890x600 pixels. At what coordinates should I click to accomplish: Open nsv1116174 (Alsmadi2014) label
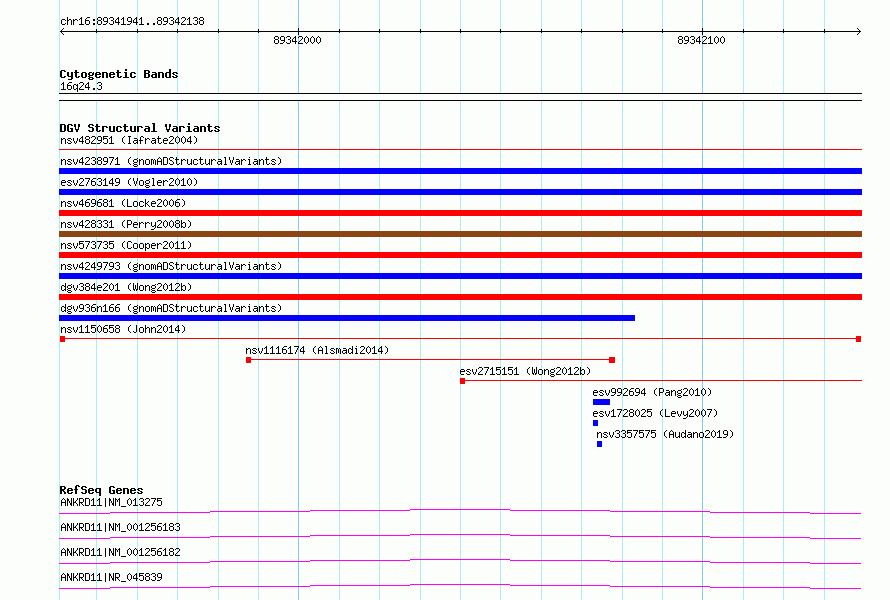tap(317, 350)
